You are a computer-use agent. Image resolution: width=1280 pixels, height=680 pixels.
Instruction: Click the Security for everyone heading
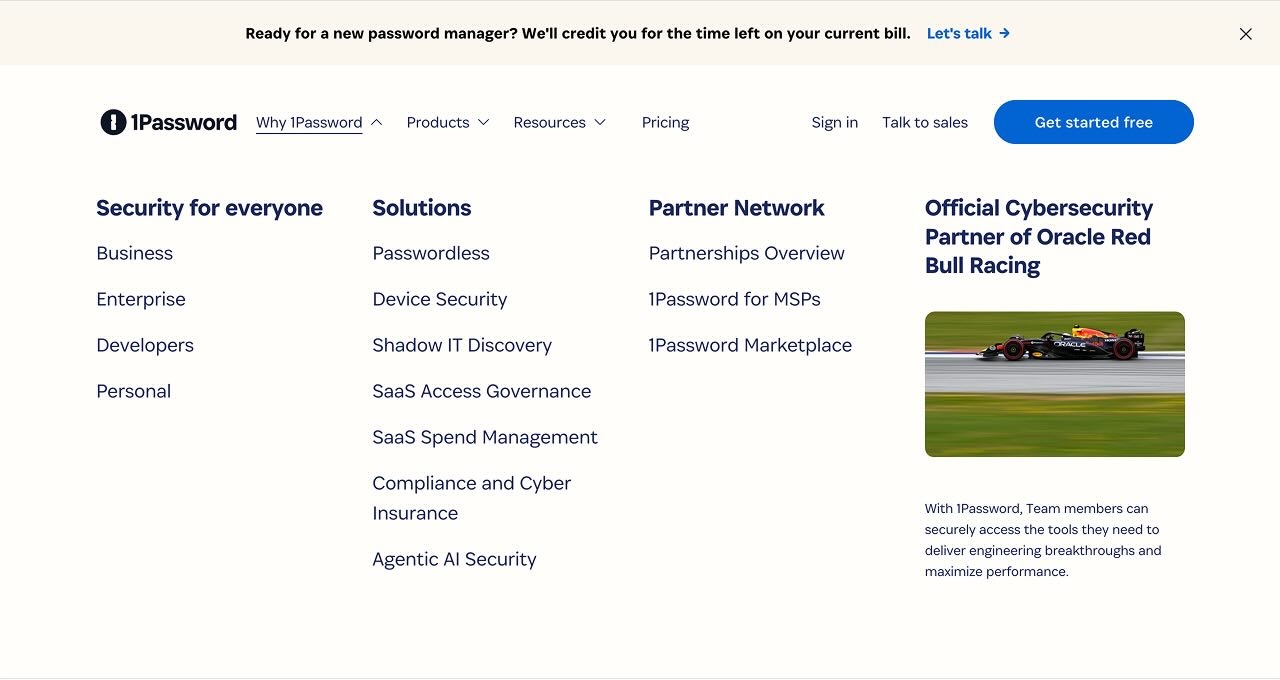click(x=209, y=208)
